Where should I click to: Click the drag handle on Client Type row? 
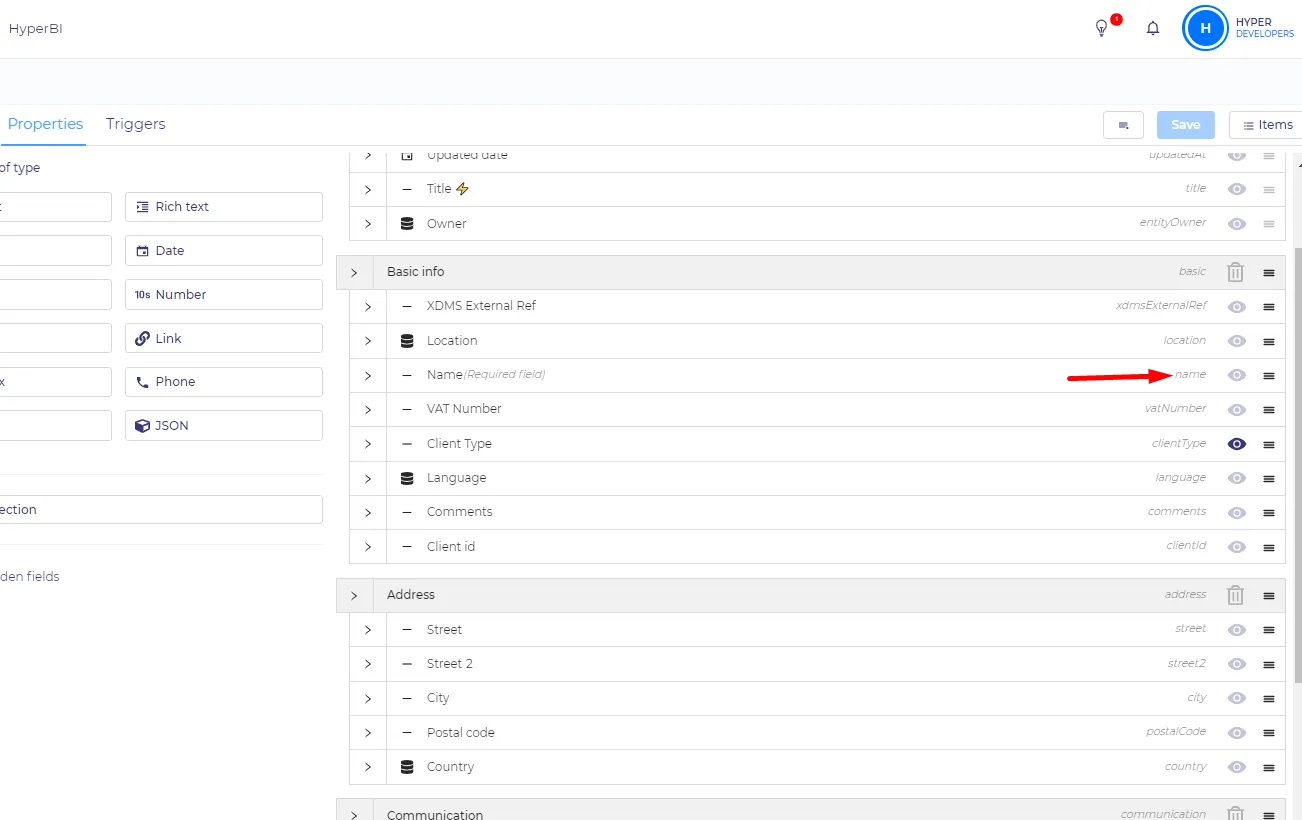click(x=1269, y=444)
